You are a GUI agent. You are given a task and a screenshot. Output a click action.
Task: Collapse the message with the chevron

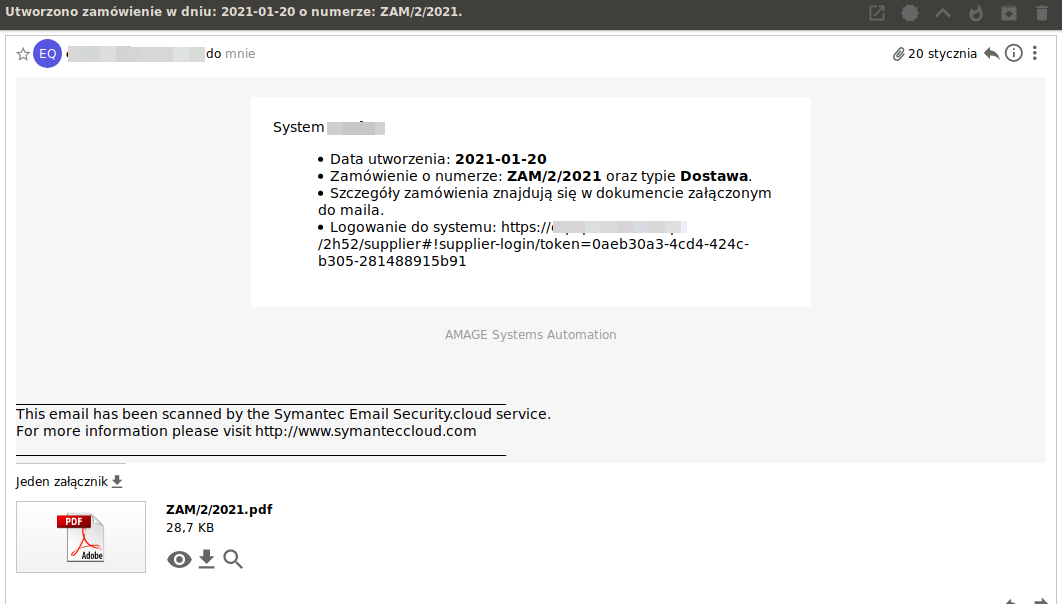click(941, 13)
